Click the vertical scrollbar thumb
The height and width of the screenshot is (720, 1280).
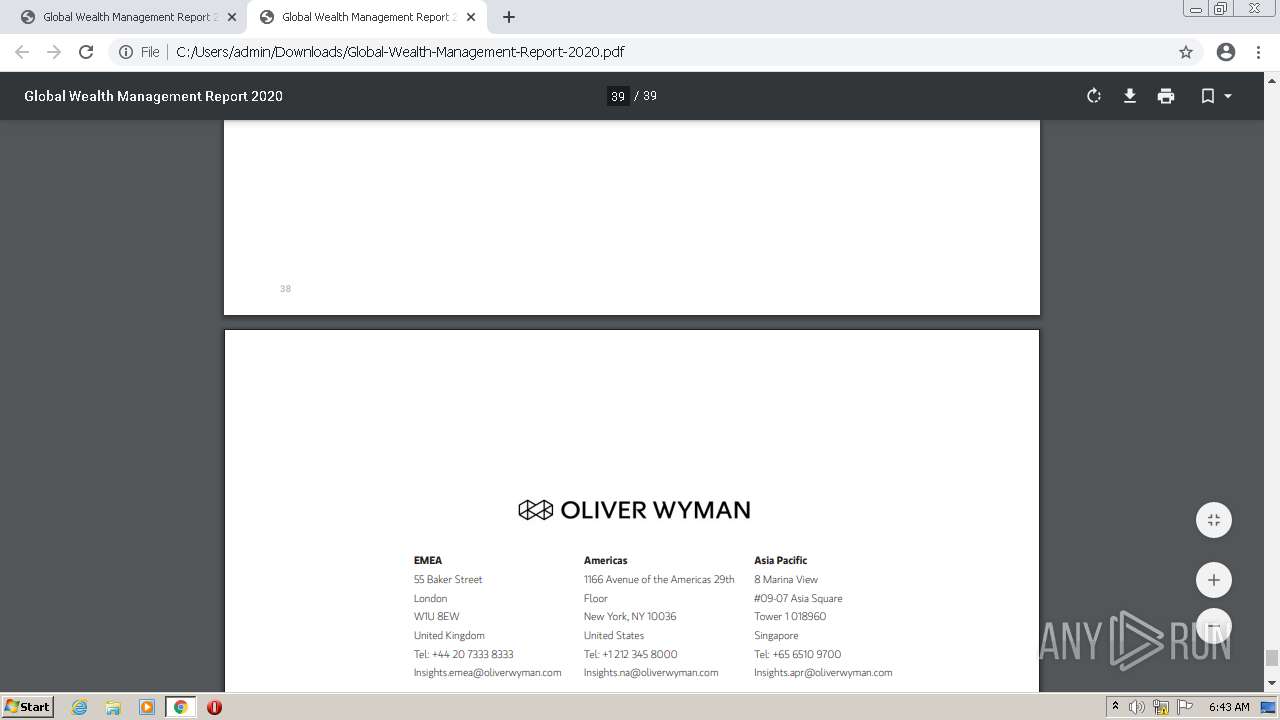pos(1272,658)
